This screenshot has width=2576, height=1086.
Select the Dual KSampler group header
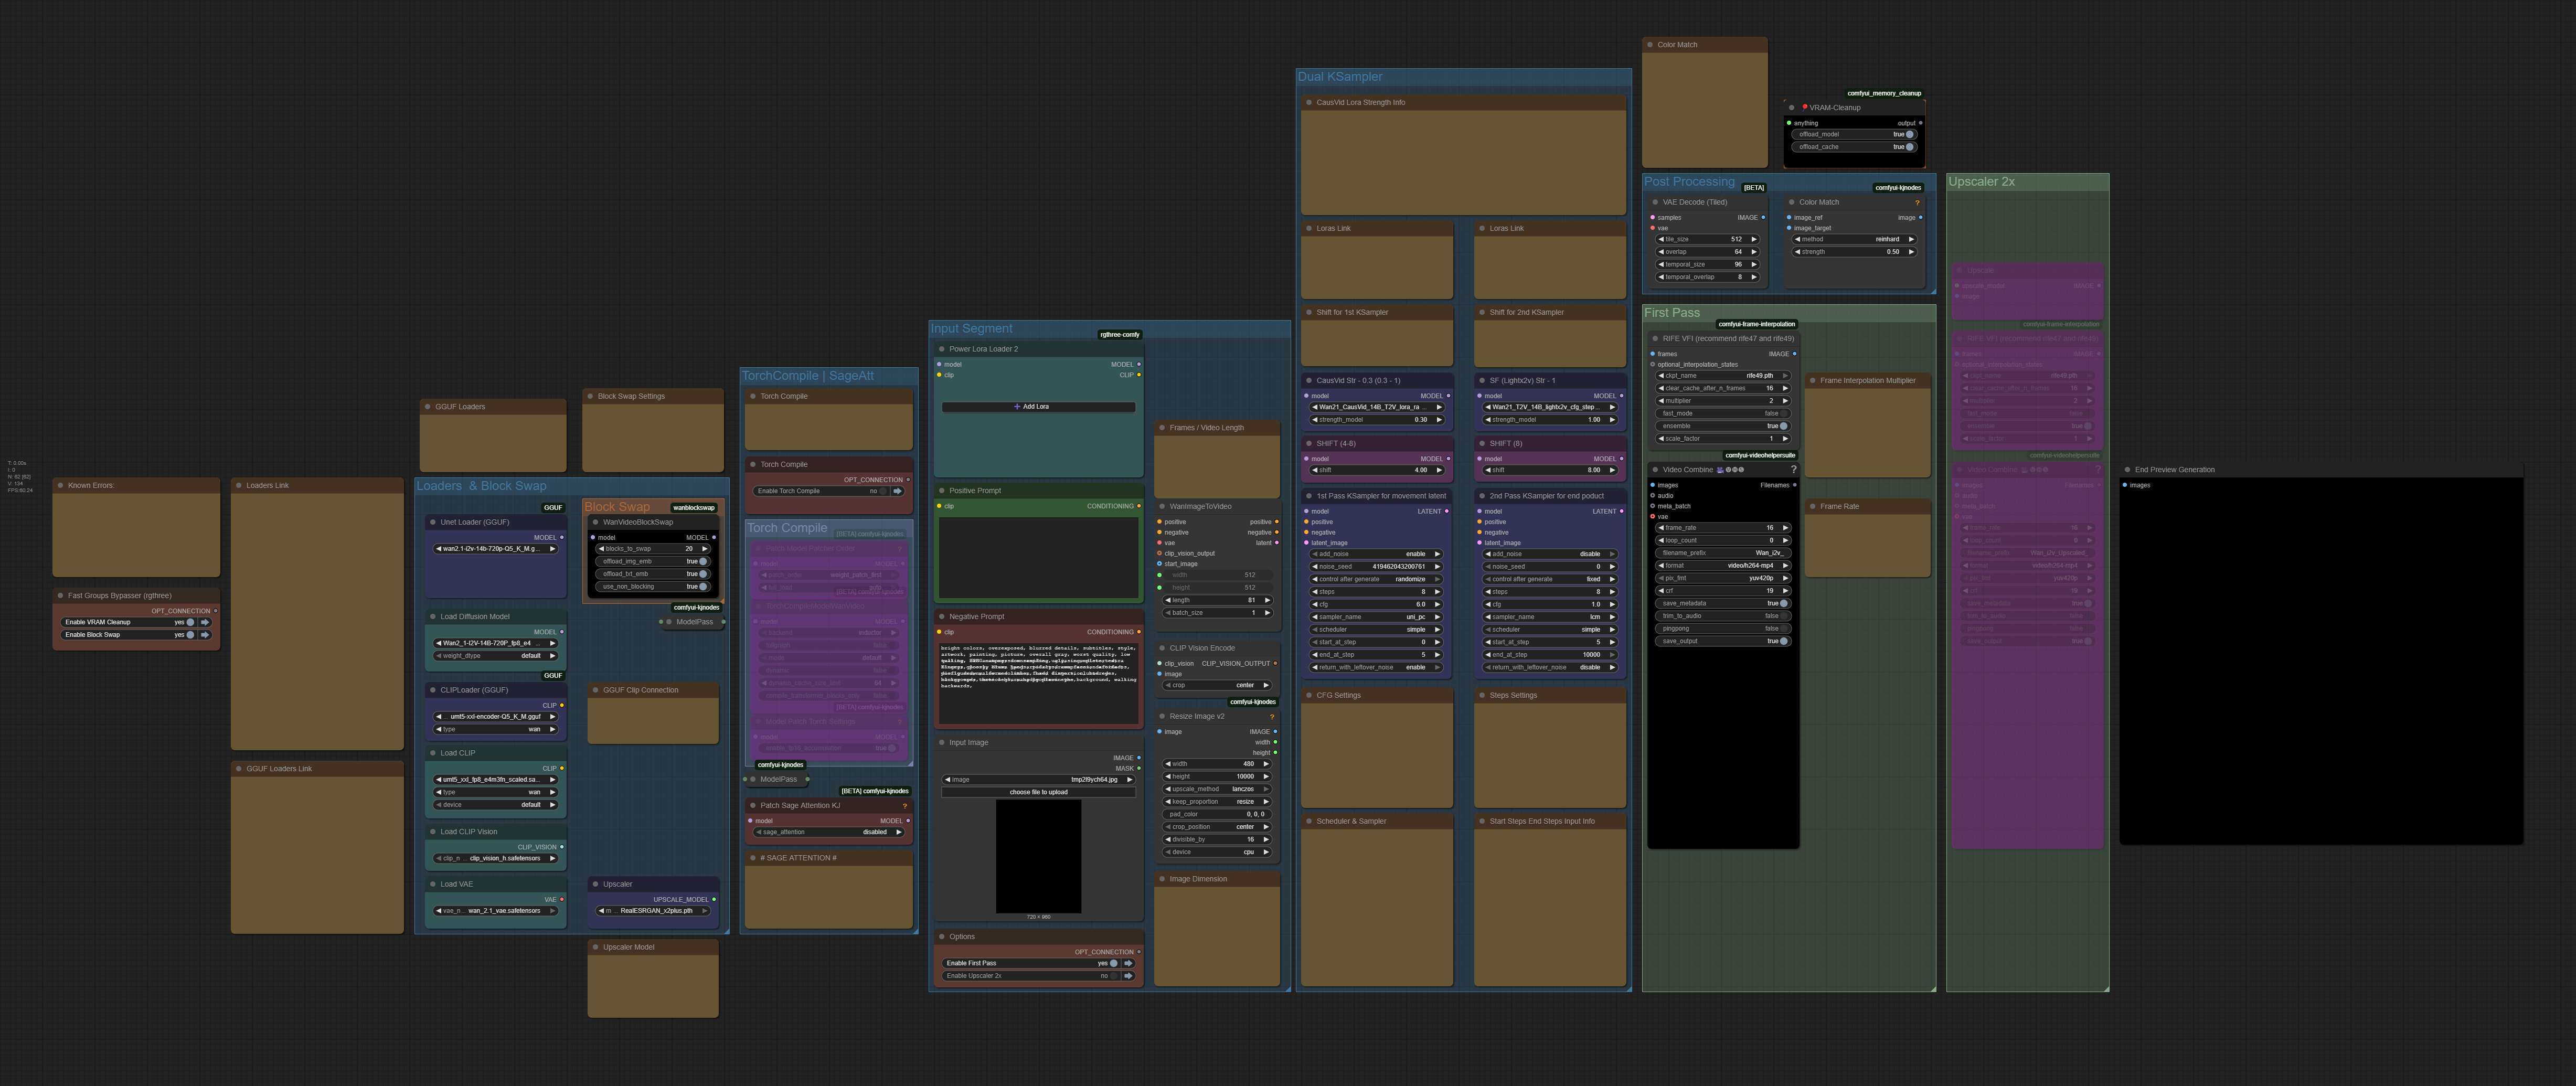pyautogui.click(x=1339, y=77)
